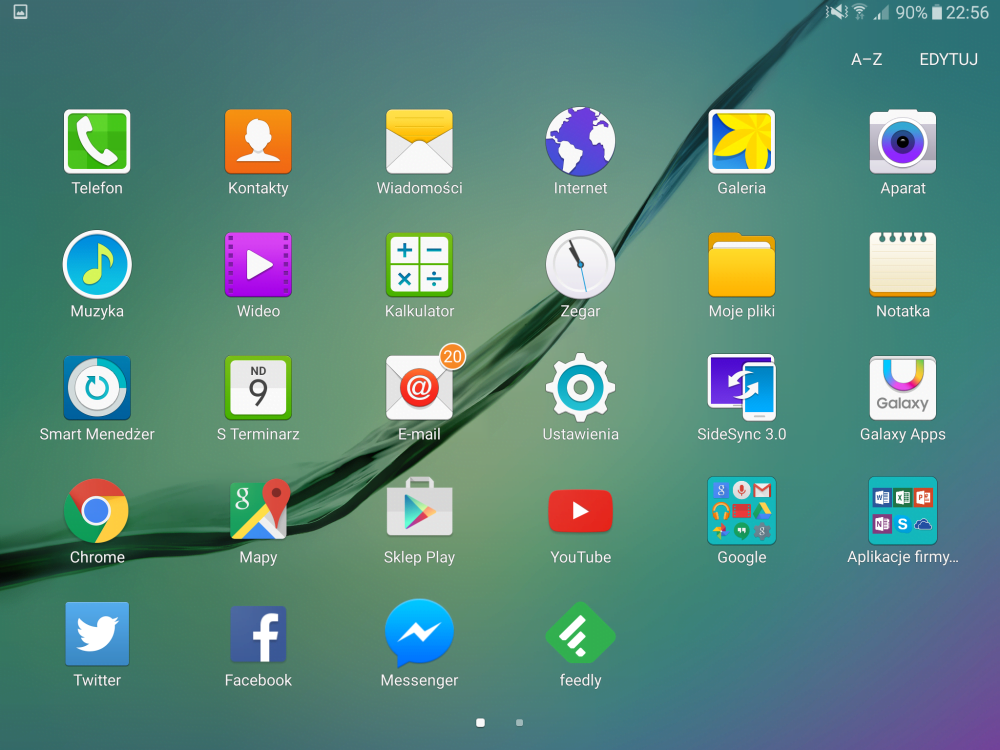Launch the Chrome browser
This screenshot has width=1000, height=750.
tap(97, 511)
